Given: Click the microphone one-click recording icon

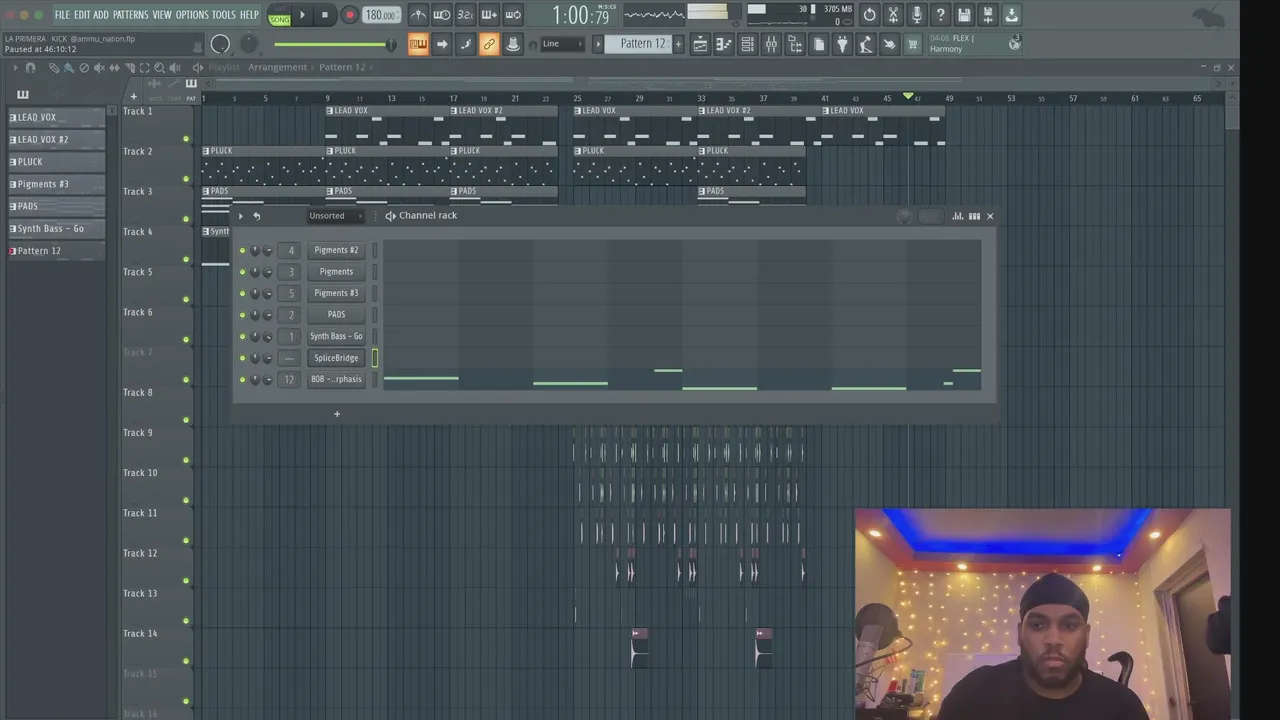Looking at the screenshot, I should point(917,15).
